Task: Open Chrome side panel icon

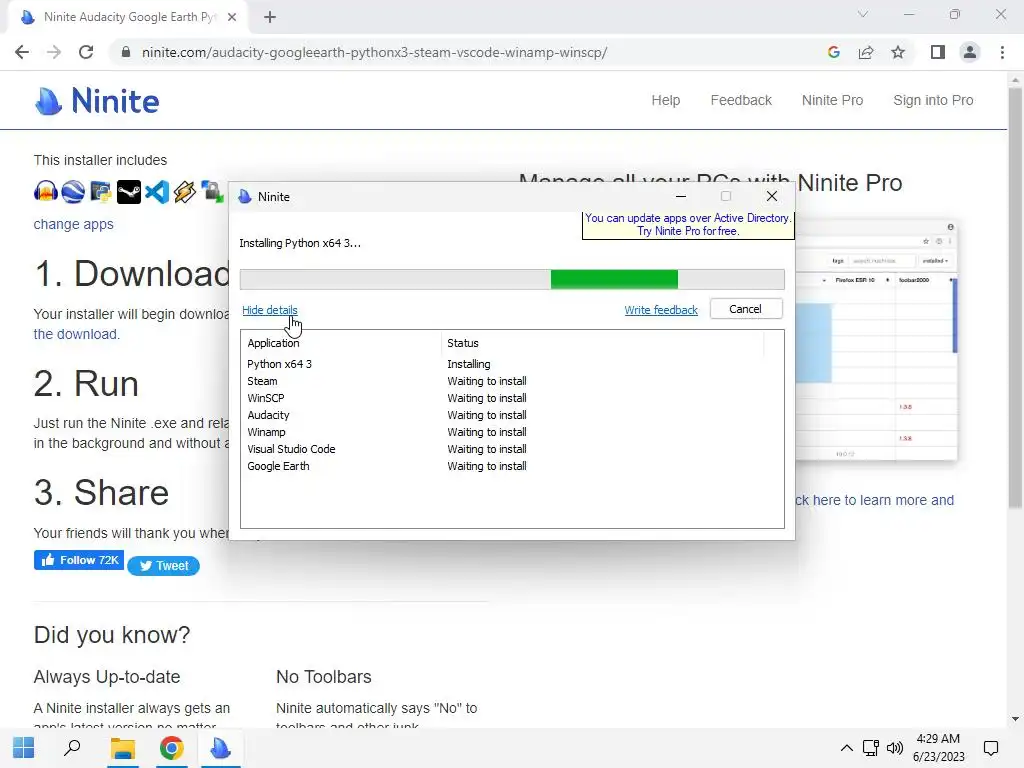Action: point(938,52)
